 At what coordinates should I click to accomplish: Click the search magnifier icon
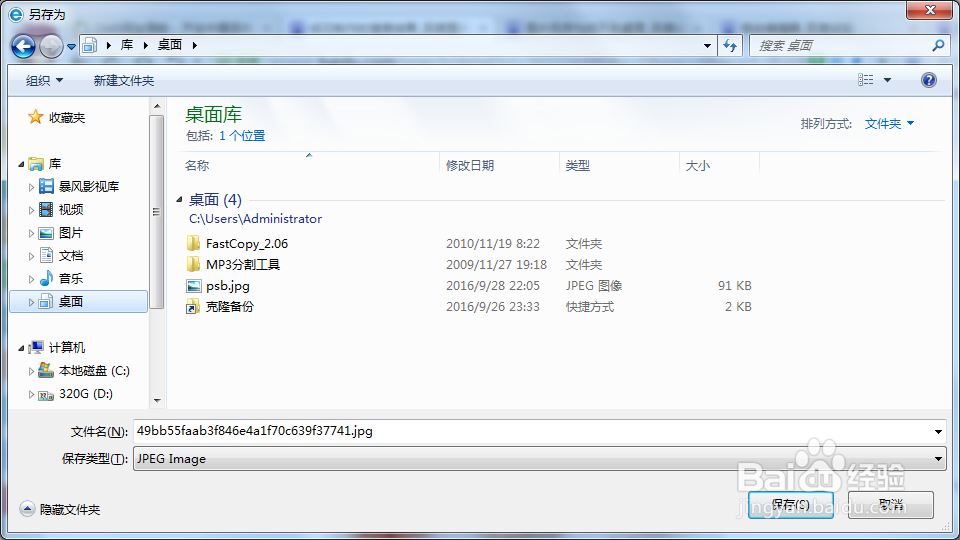click(x=938, y=45)
